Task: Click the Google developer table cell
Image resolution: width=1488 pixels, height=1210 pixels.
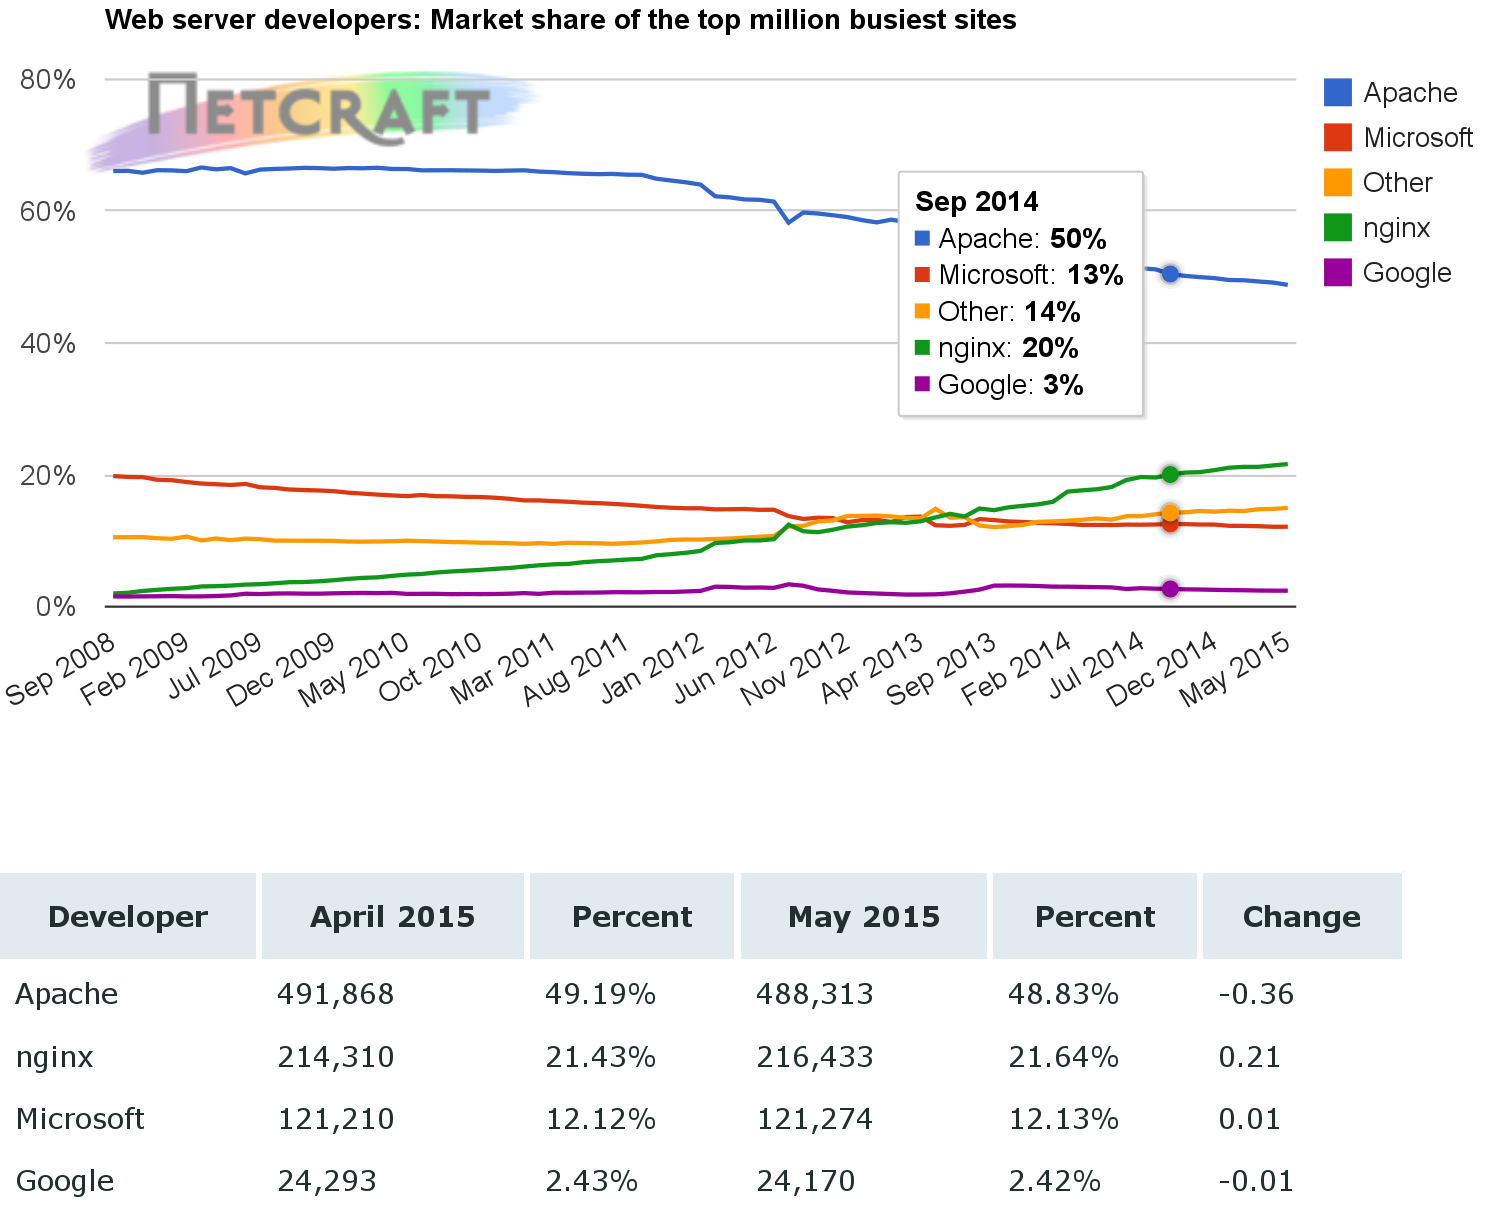Action: click(65, 1181)
